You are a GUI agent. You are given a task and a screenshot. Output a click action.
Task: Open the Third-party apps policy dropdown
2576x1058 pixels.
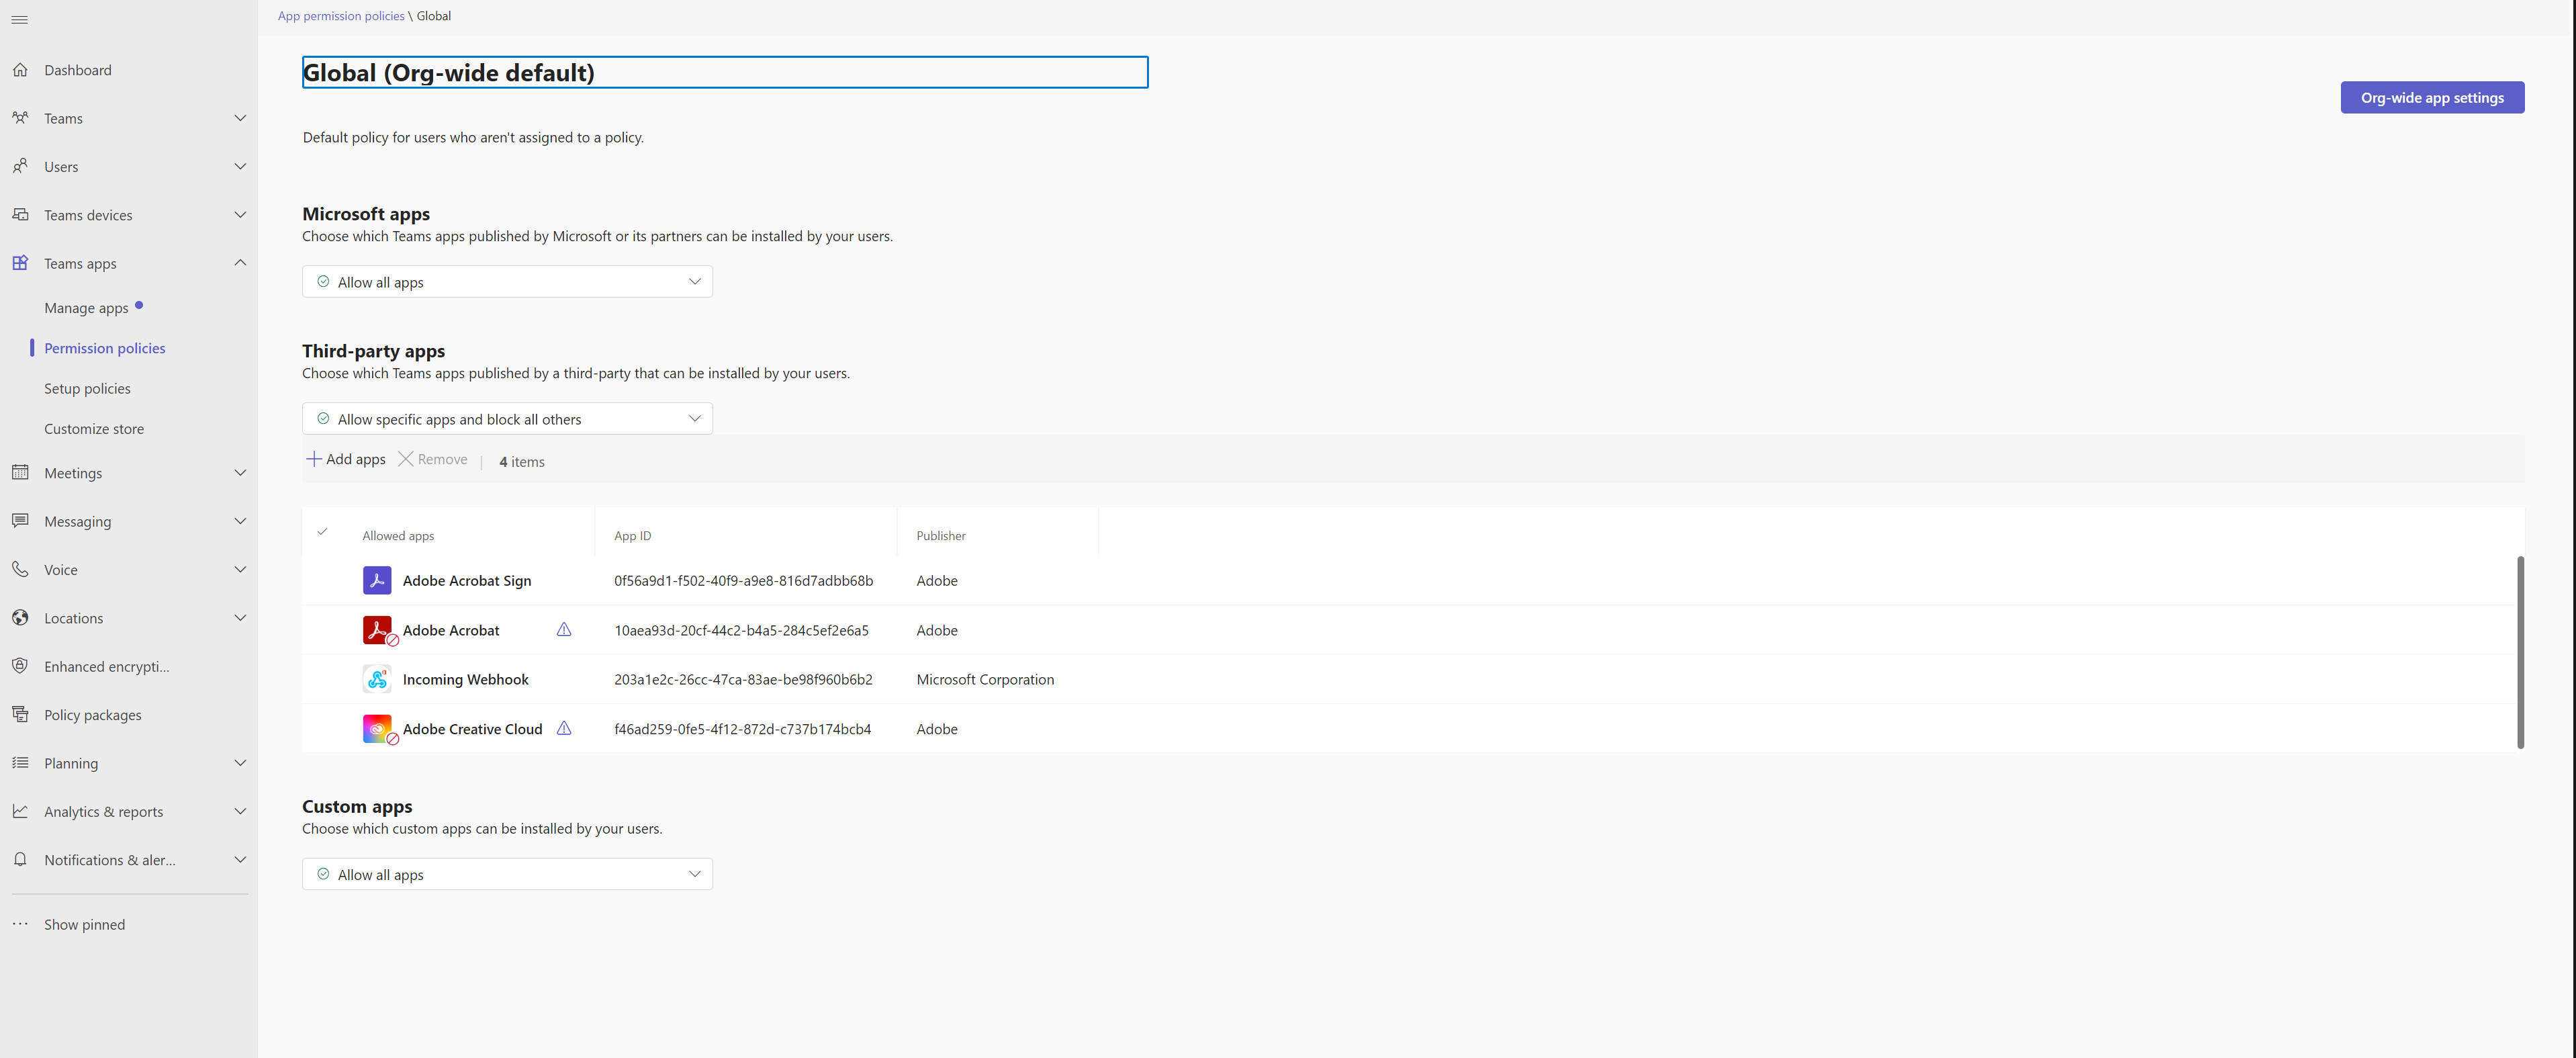coord(507,419)
